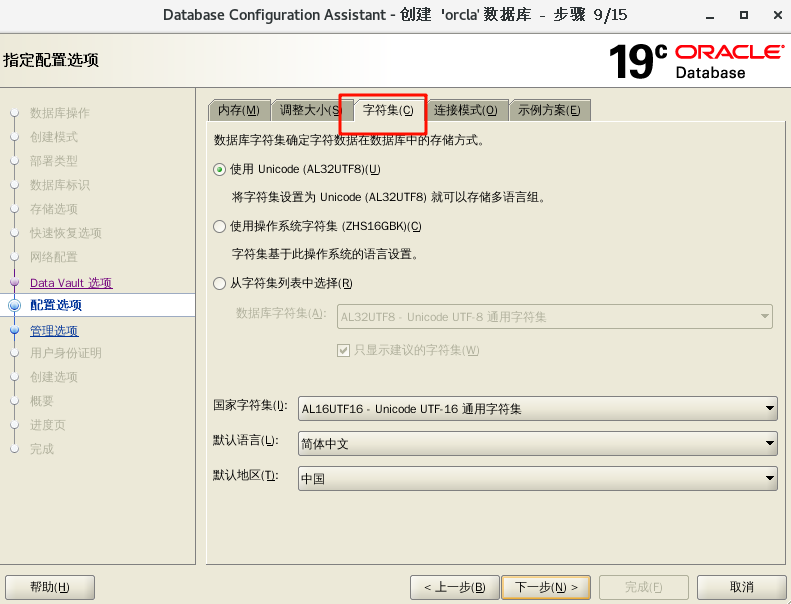
Task: Open the 连接模式 tab
Action: pyautogui.click(x=465, y=110)
